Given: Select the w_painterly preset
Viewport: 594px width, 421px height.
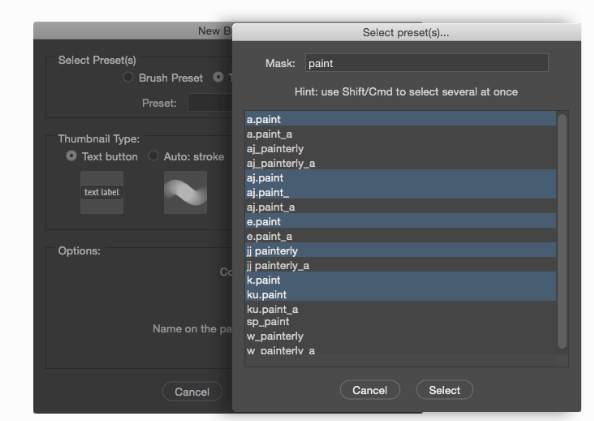Looking at the screenshot, I should pyautogui.click(x=400, y=336).
